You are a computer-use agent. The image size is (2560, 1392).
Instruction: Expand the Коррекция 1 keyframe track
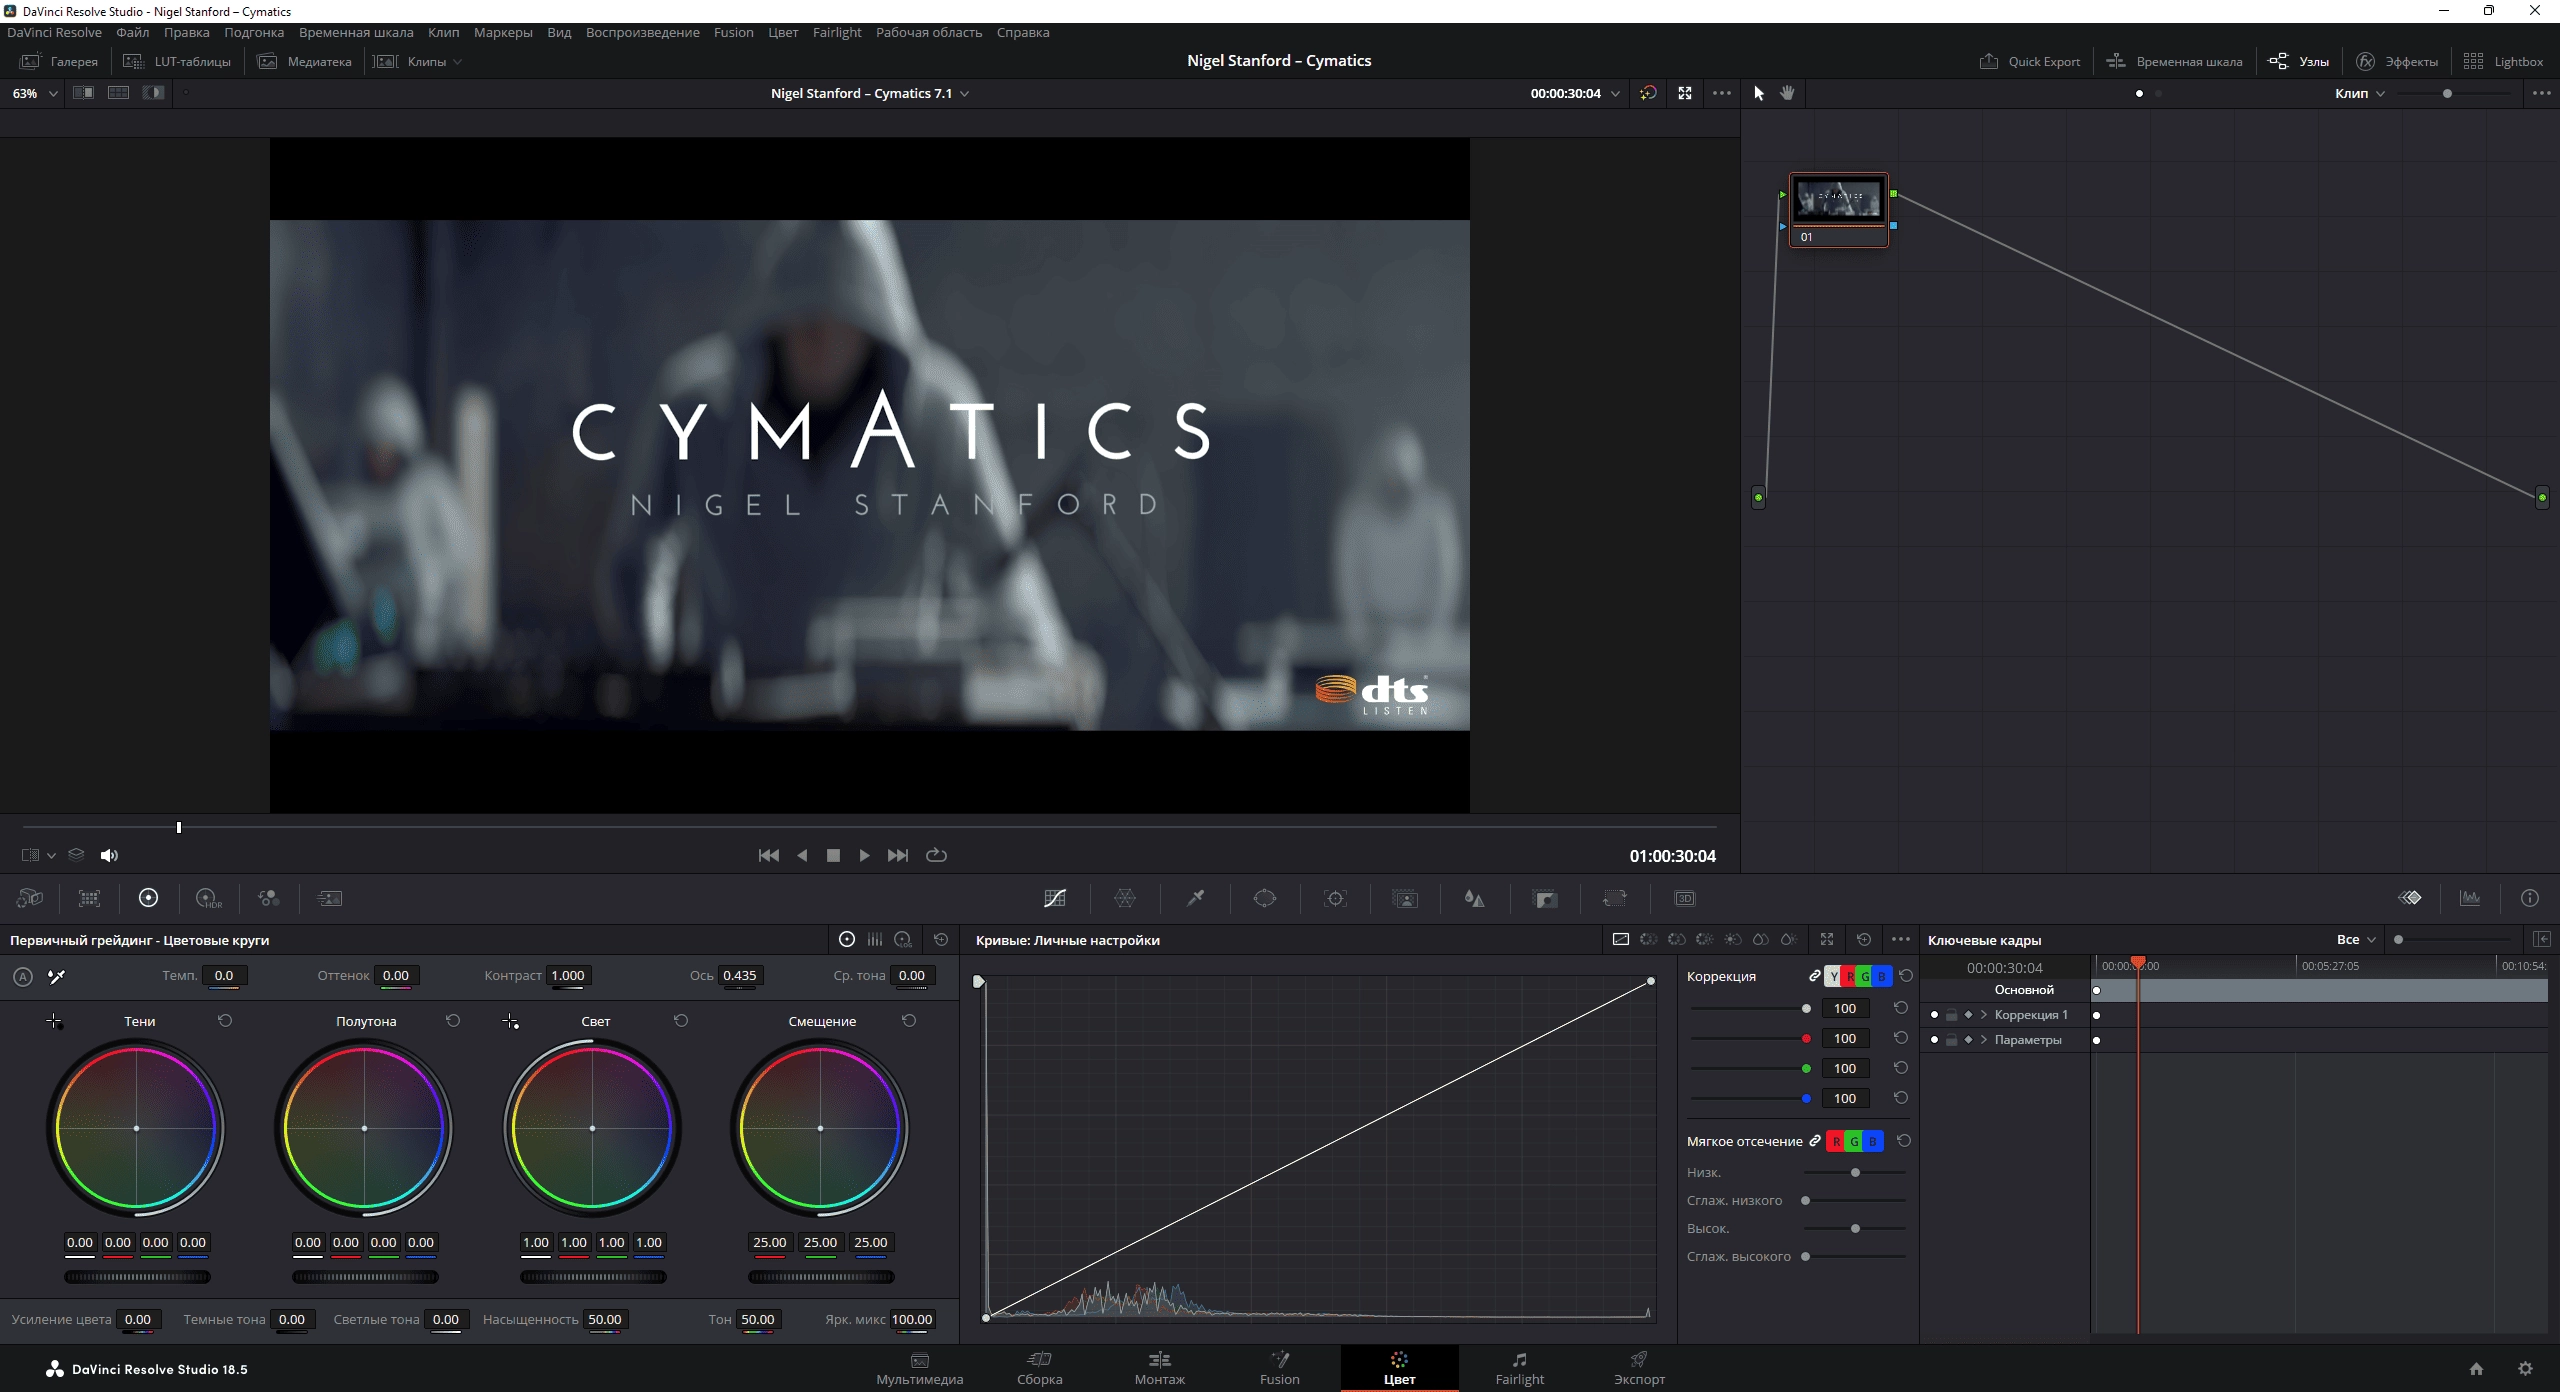point(1984,1014)
